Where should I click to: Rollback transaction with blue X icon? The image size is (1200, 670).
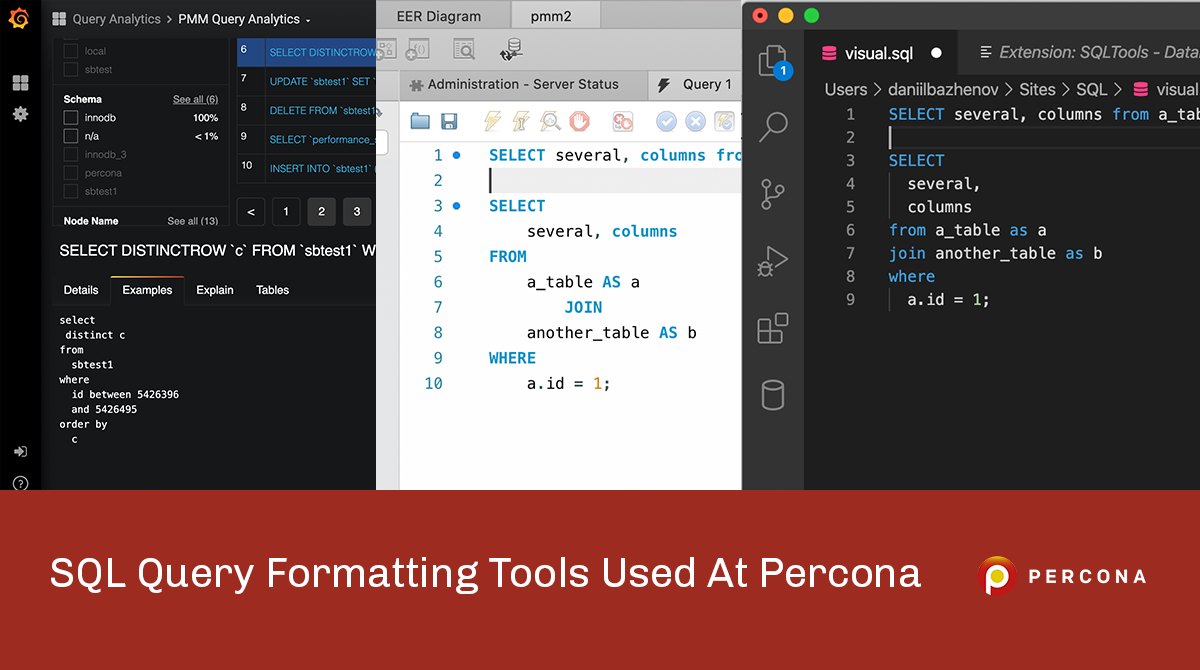(x=695, y=121)
